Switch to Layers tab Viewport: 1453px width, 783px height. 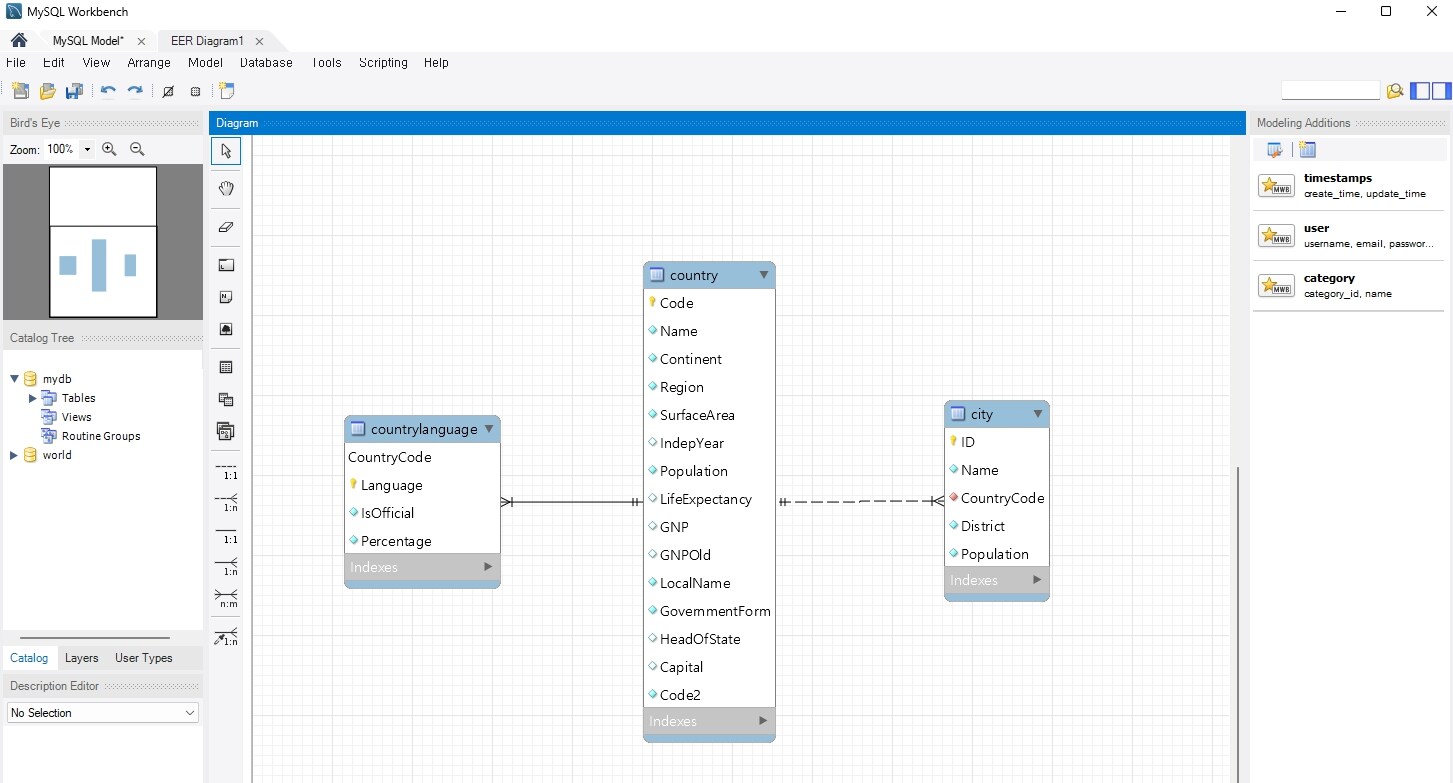[x=82, y=658]
